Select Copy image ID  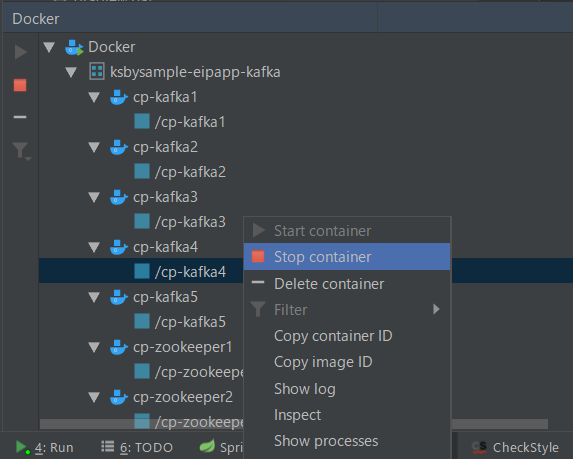(347, 362)
